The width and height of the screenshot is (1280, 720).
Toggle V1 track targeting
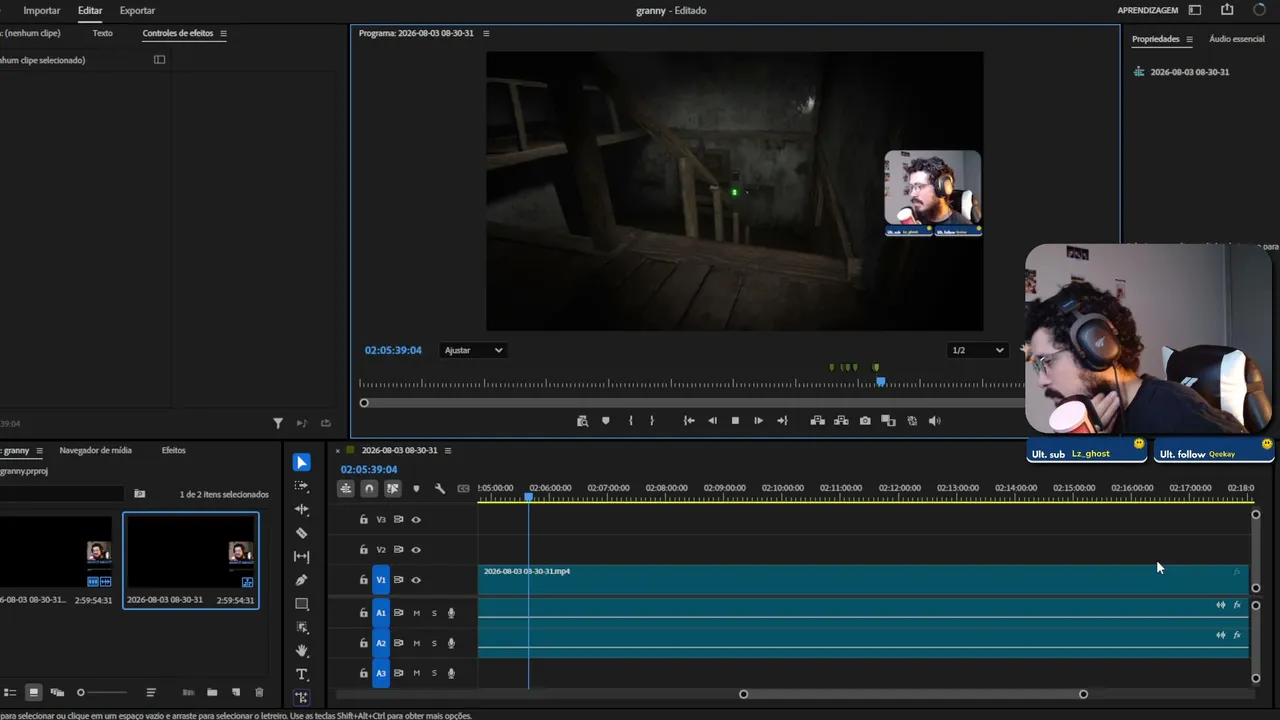(x=381, y=580)
